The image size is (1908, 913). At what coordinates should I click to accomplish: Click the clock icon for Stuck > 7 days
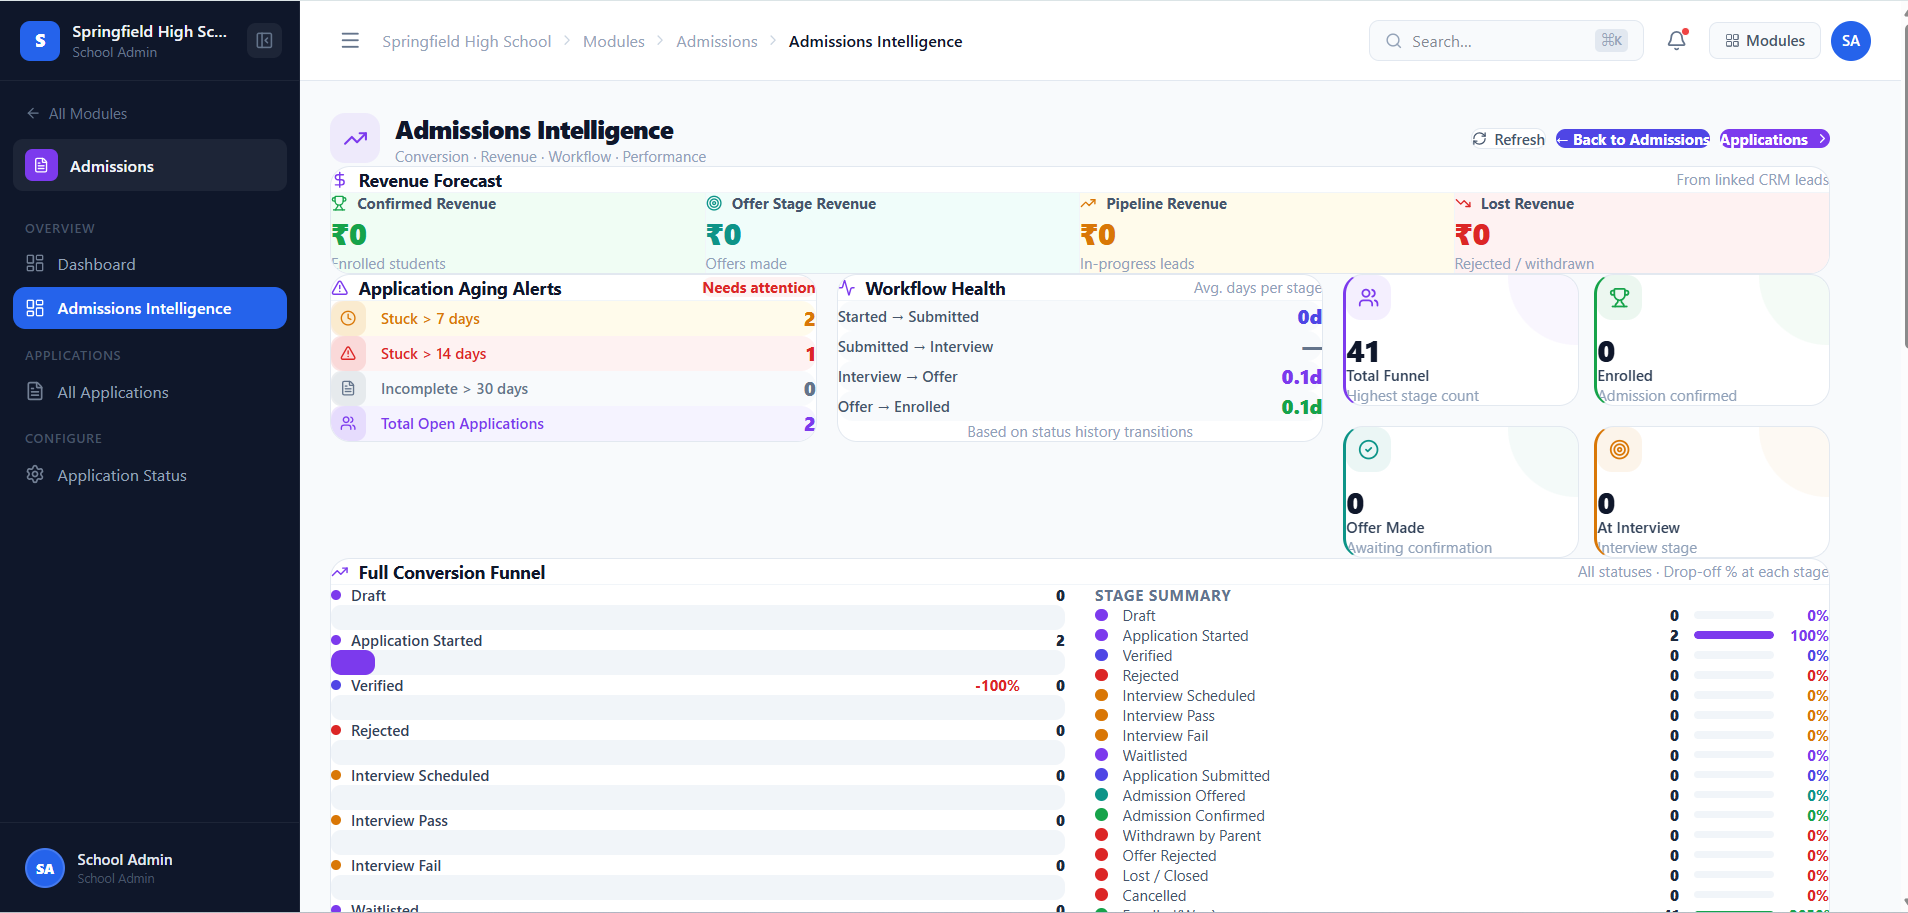[348, 318]
